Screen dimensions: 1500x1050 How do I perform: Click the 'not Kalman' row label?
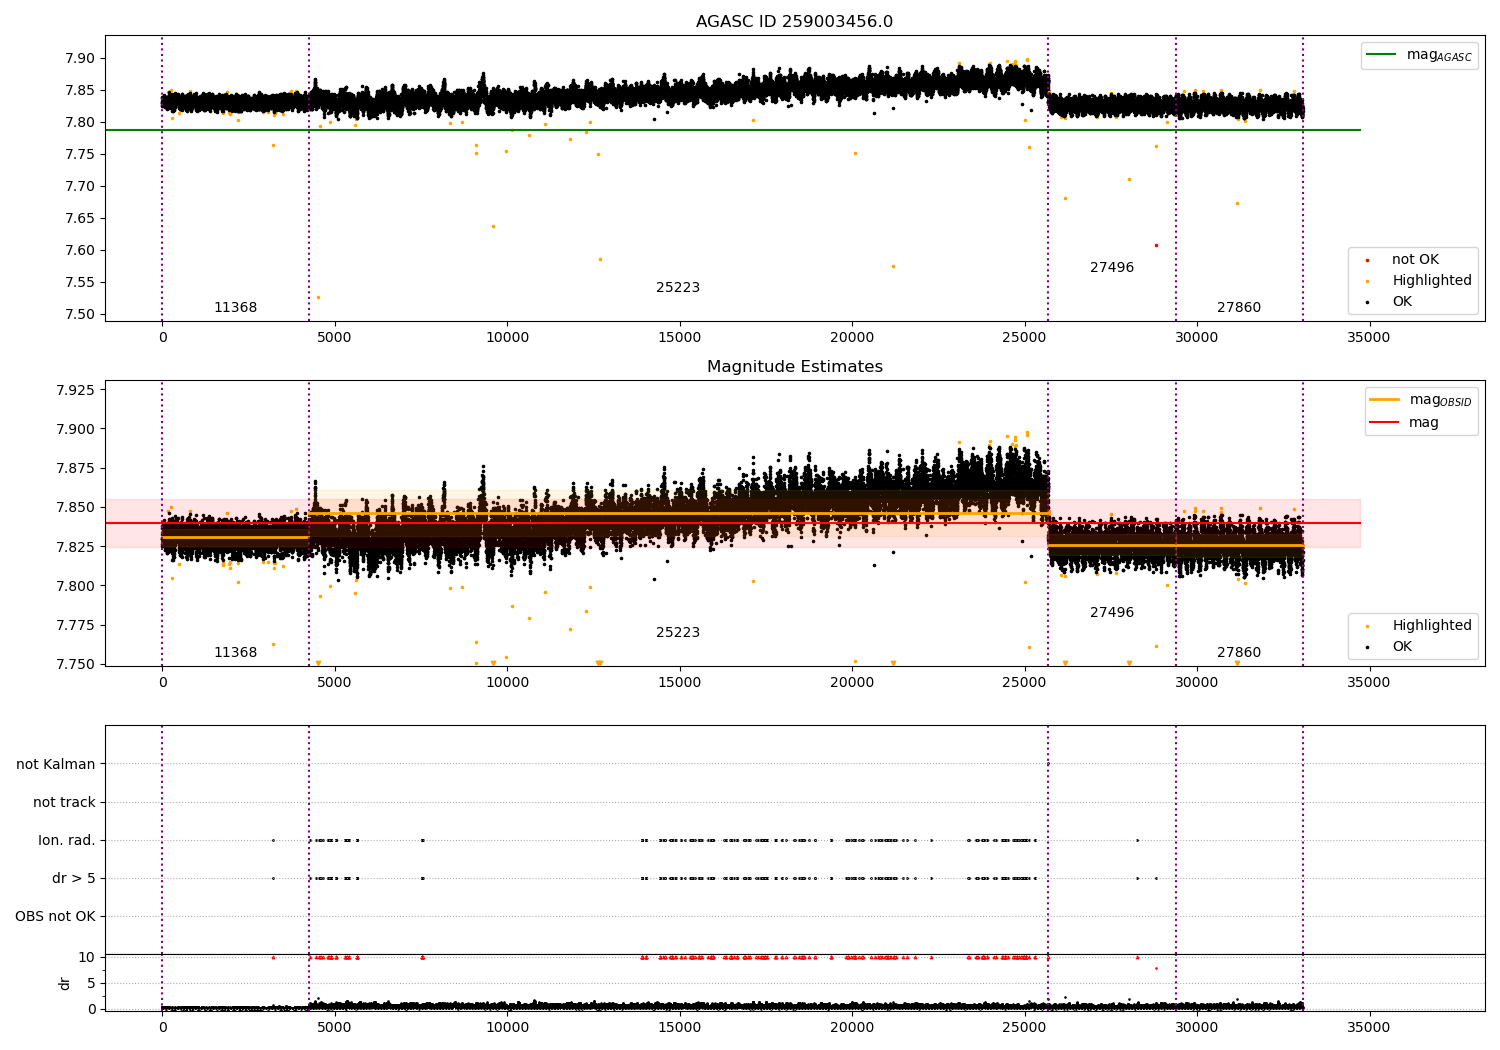pyautogui.click(x=56, y=764)
